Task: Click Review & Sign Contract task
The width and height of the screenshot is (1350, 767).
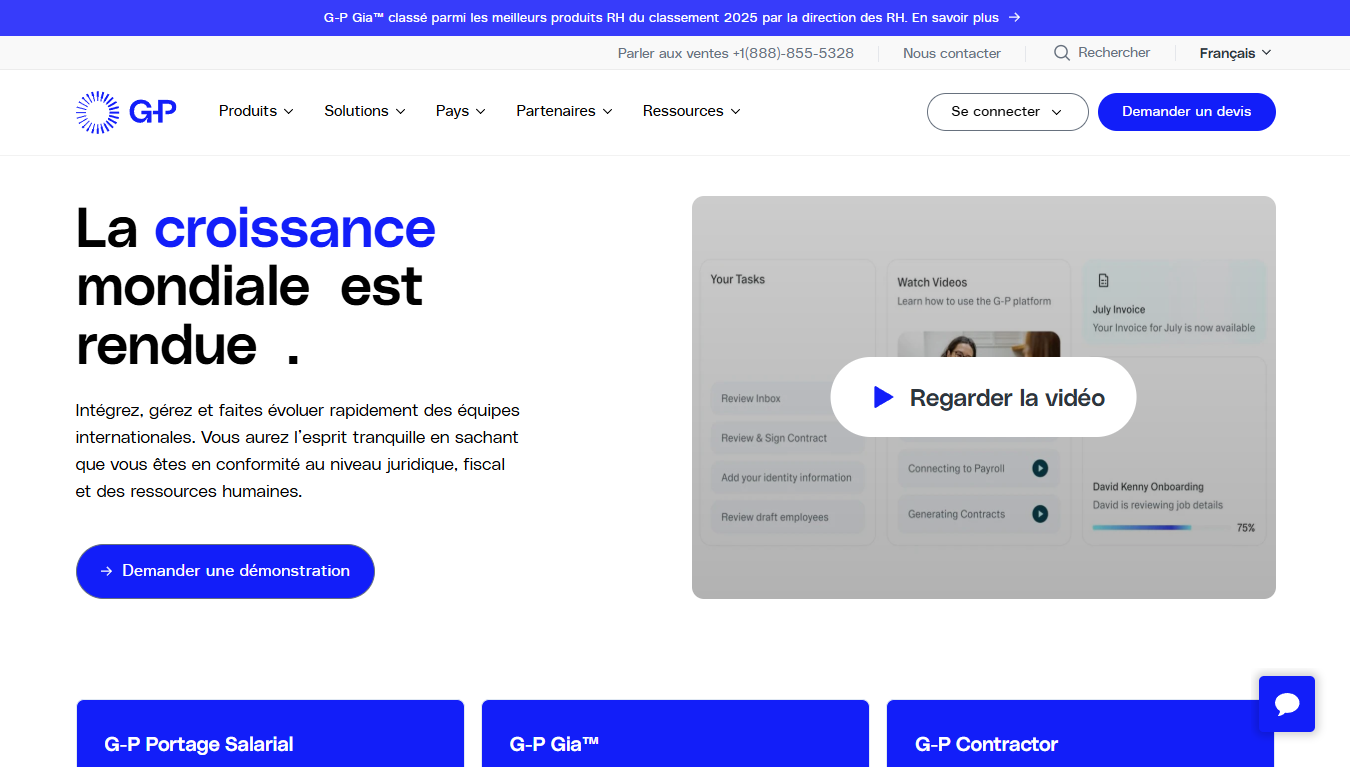Action: (x=787, y=438)
